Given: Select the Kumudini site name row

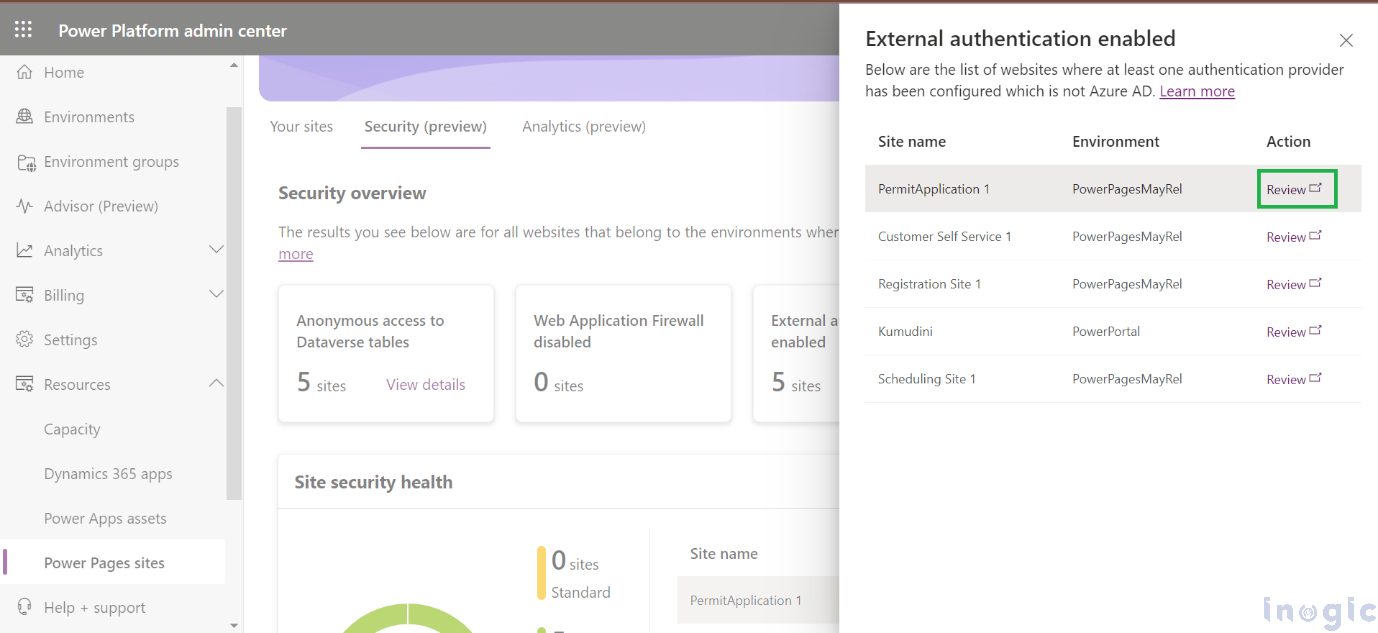Looking at the screenshot, I should (905, 331).
